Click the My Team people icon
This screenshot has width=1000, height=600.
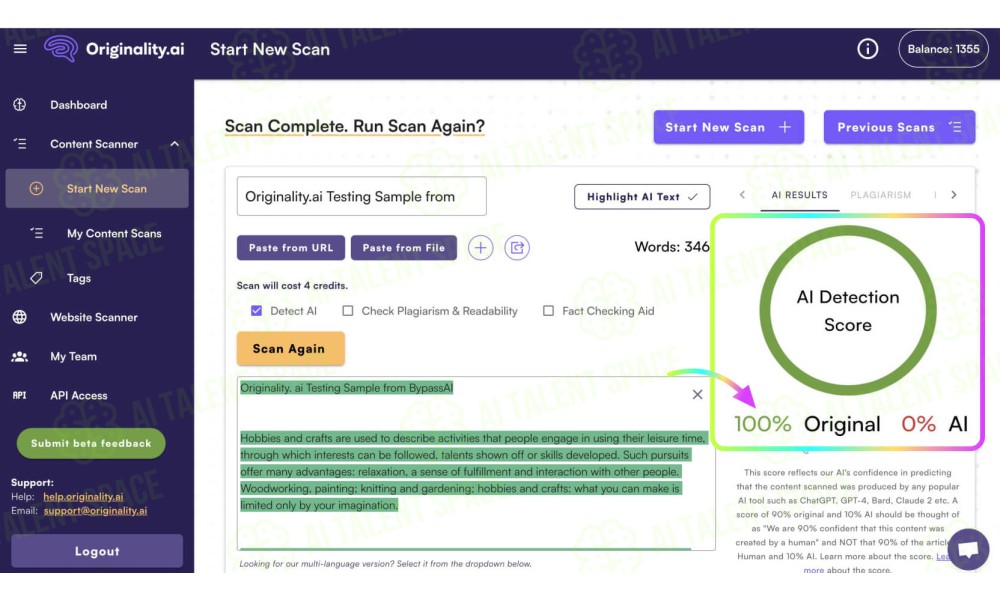click(20, 356)
